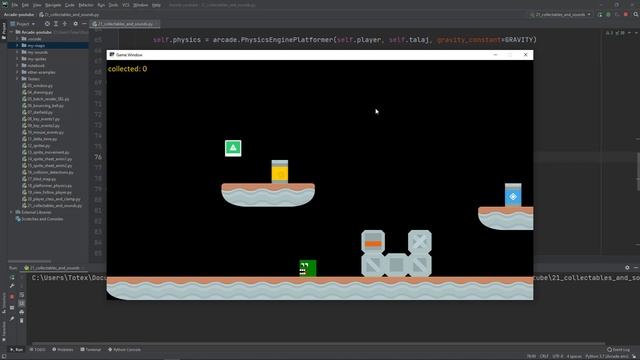Click the tool windows quick access icon
Viewport: 640px width, 360px height.
[3, 356]
